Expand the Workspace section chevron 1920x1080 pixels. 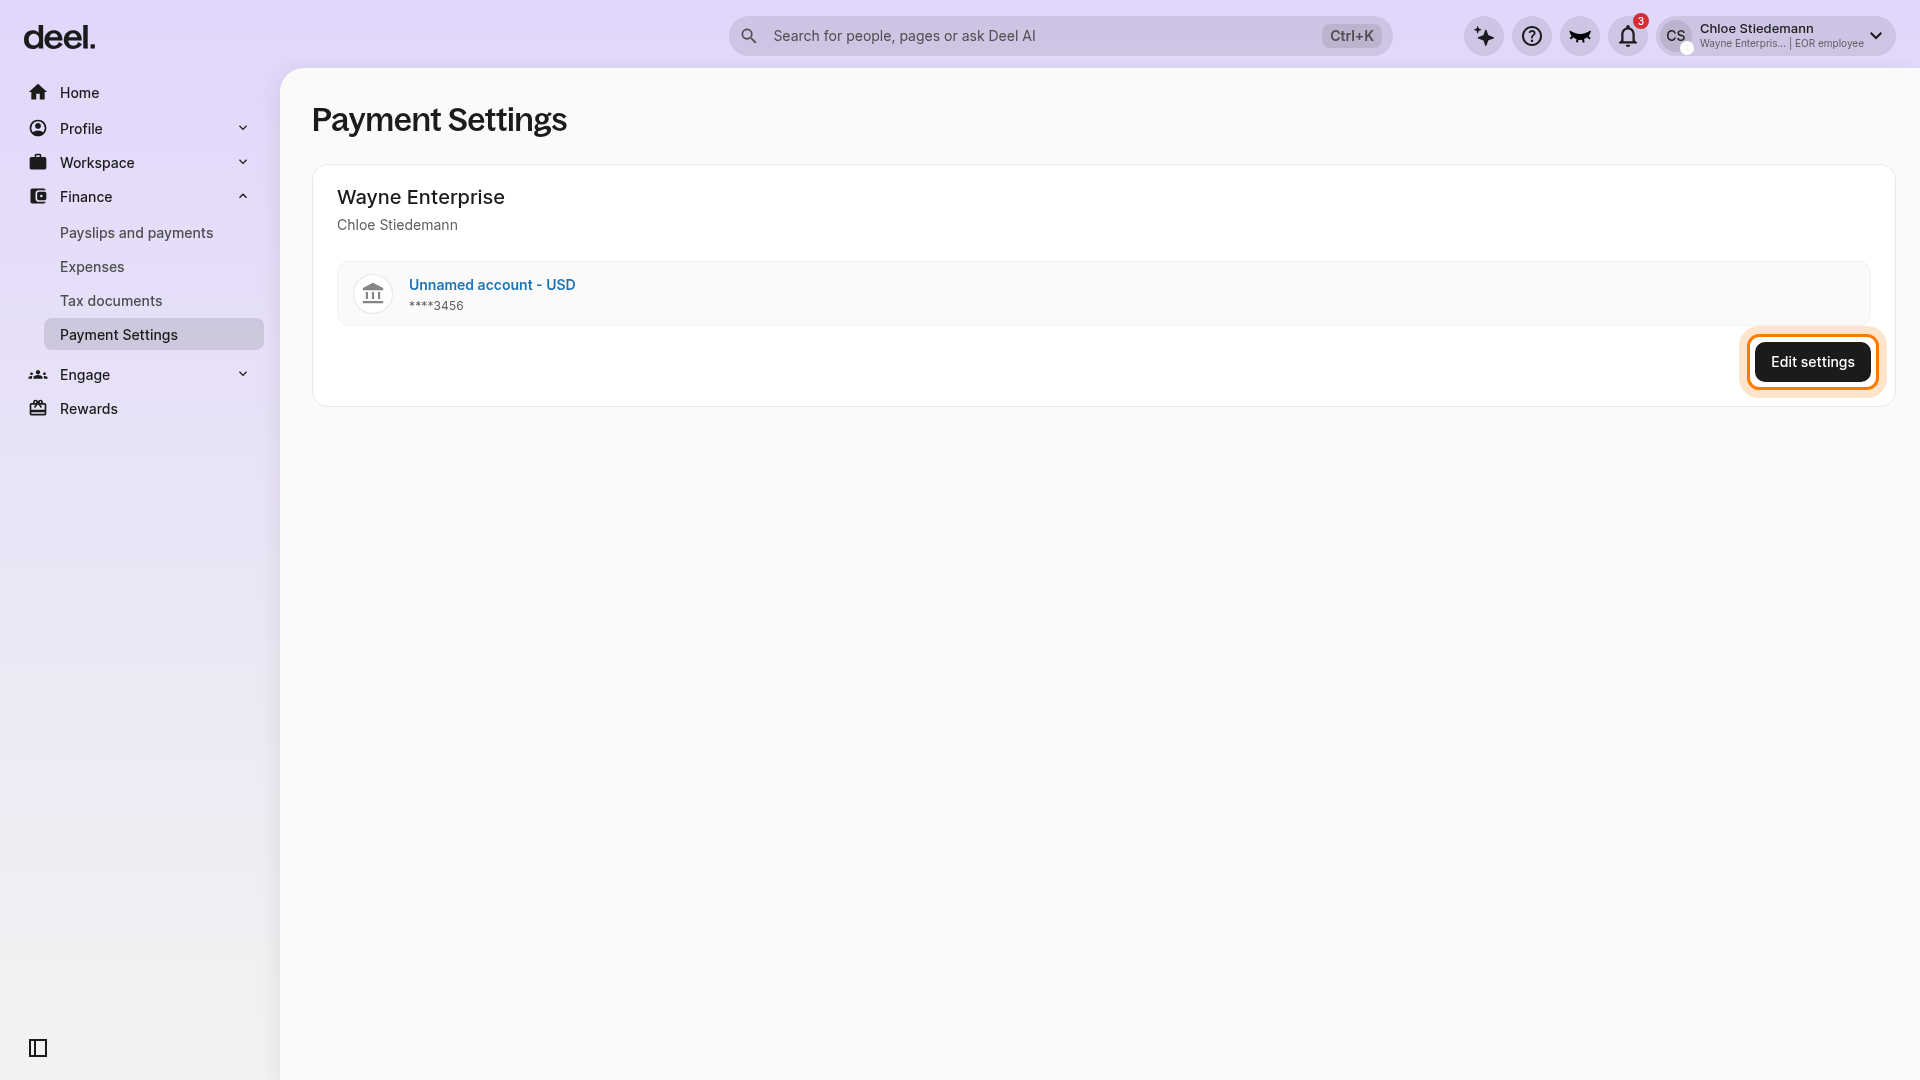[x=243, y=162]
